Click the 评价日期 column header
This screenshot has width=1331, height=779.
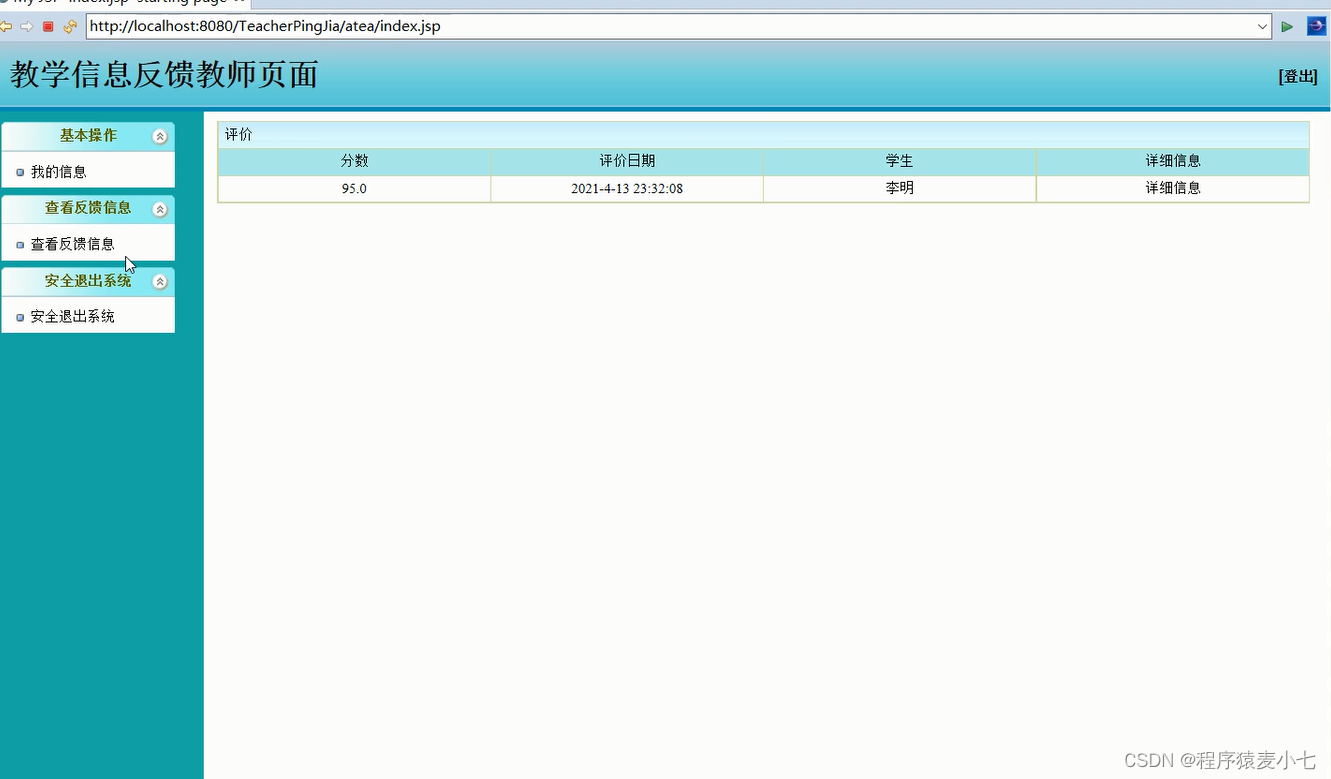point(627,161)
